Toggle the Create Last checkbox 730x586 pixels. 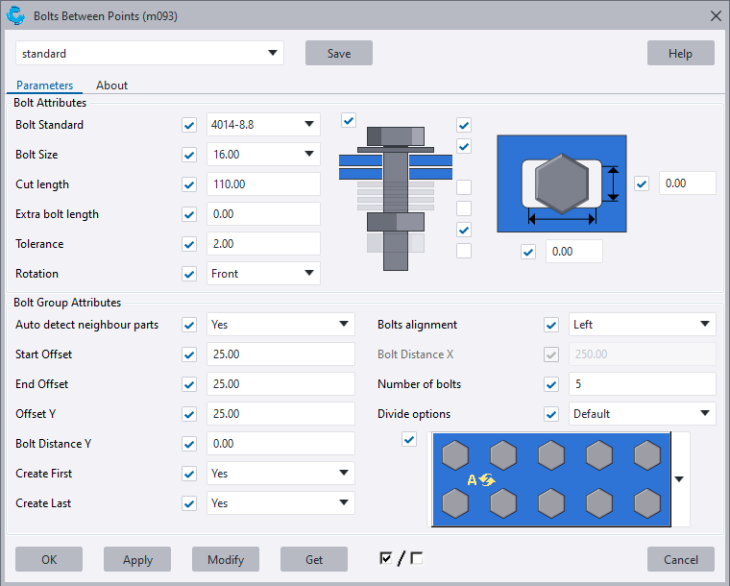coord(189,504)
